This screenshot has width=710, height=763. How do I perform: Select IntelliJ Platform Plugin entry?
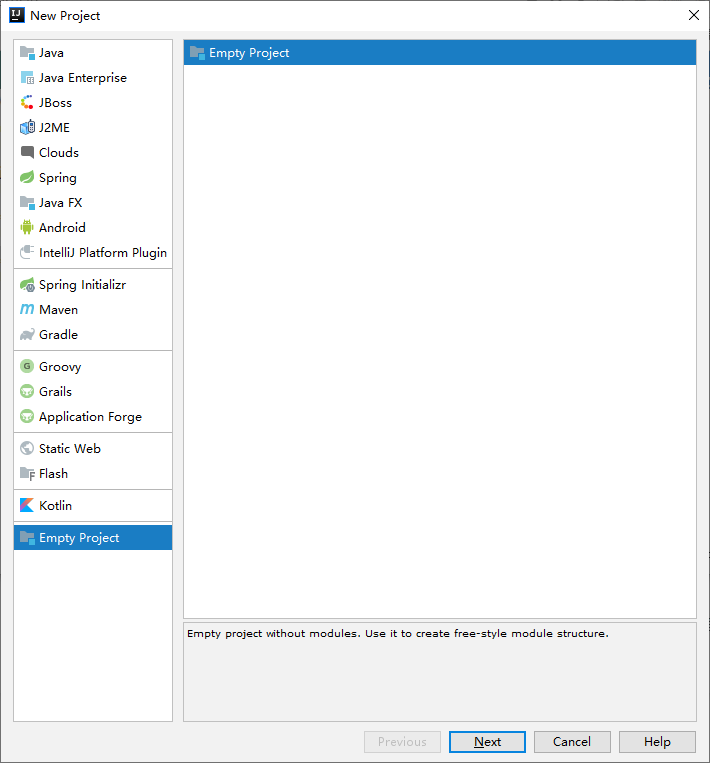pyautogui.click(x=102, y=253)
